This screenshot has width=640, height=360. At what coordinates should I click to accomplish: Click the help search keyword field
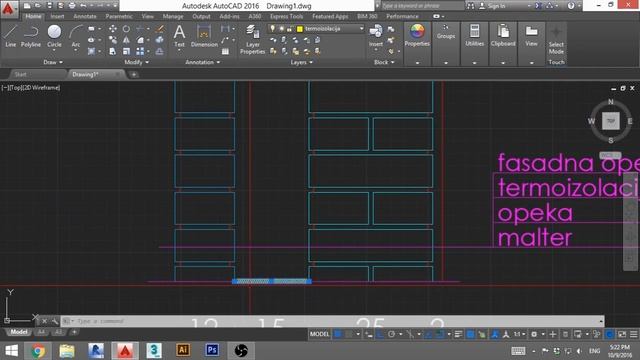coord(422,6)
